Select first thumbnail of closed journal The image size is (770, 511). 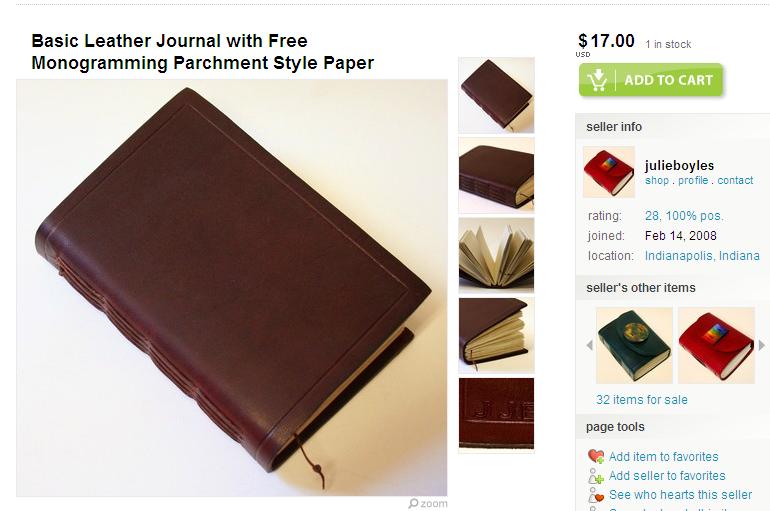pos(496,95)
